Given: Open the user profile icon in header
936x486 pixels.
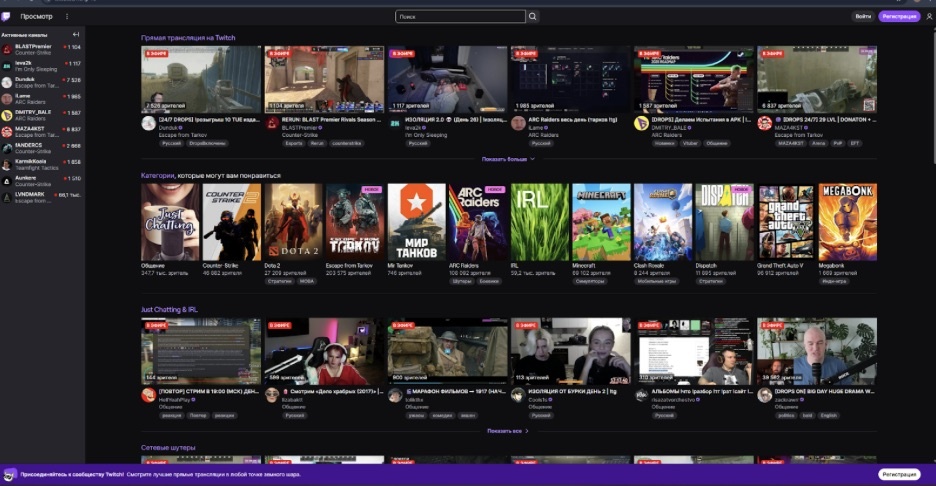Looking at the screenshot, I should click(x=929, y=17).
